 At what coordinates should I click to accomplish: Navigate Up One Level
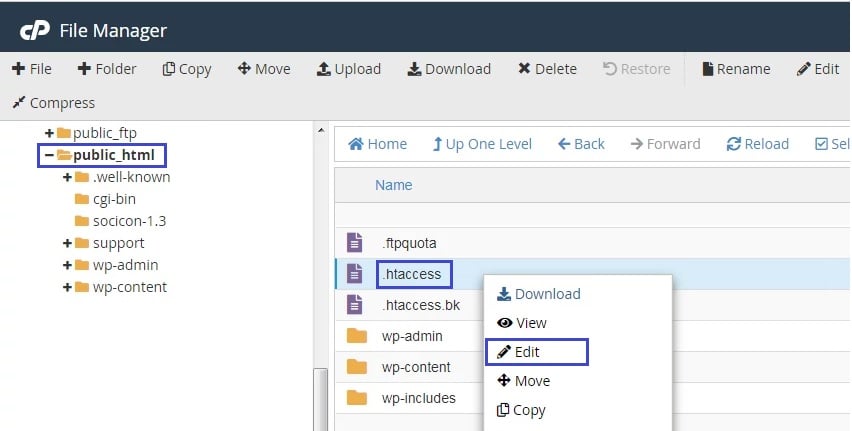point(482,144)
